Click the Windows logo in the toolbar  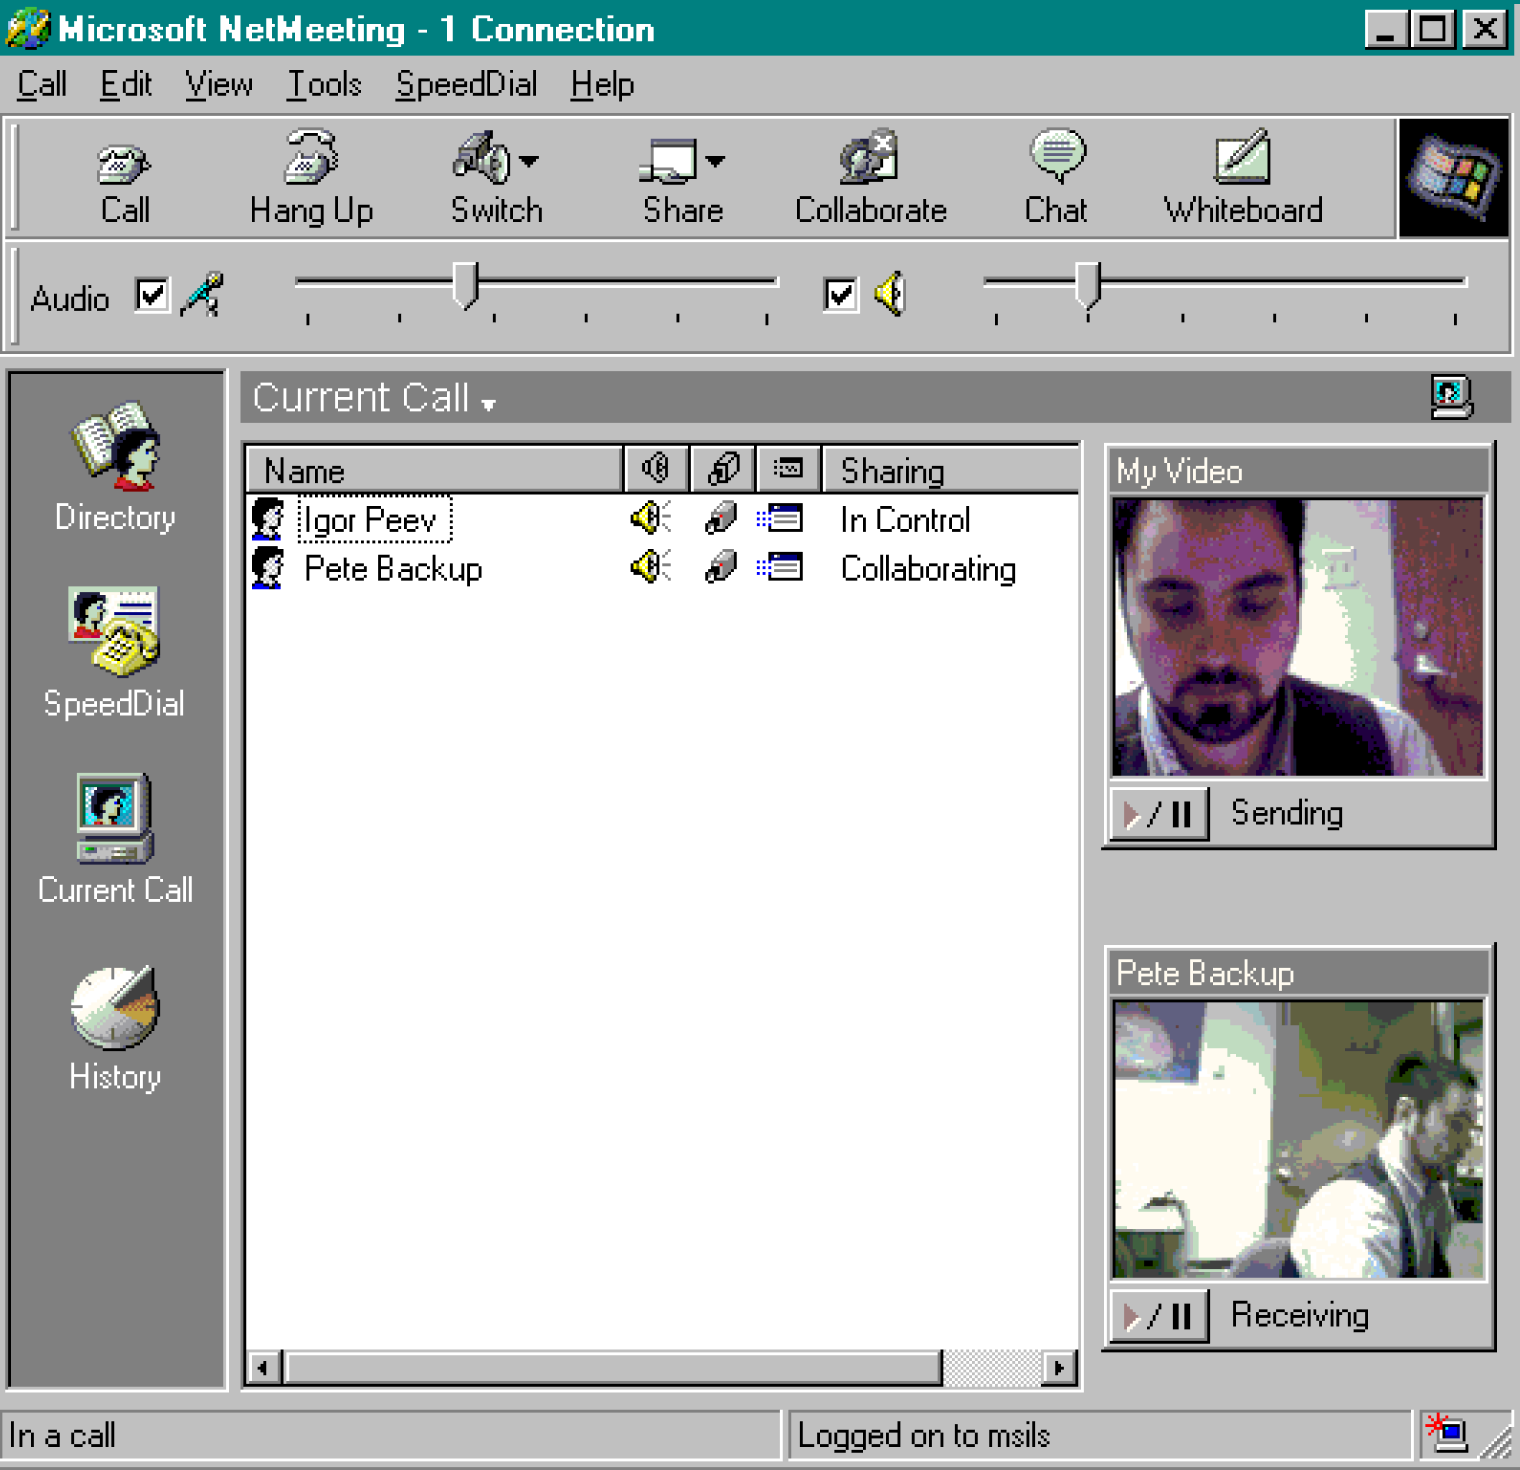pyautogui.click(x=1453, y=178)
